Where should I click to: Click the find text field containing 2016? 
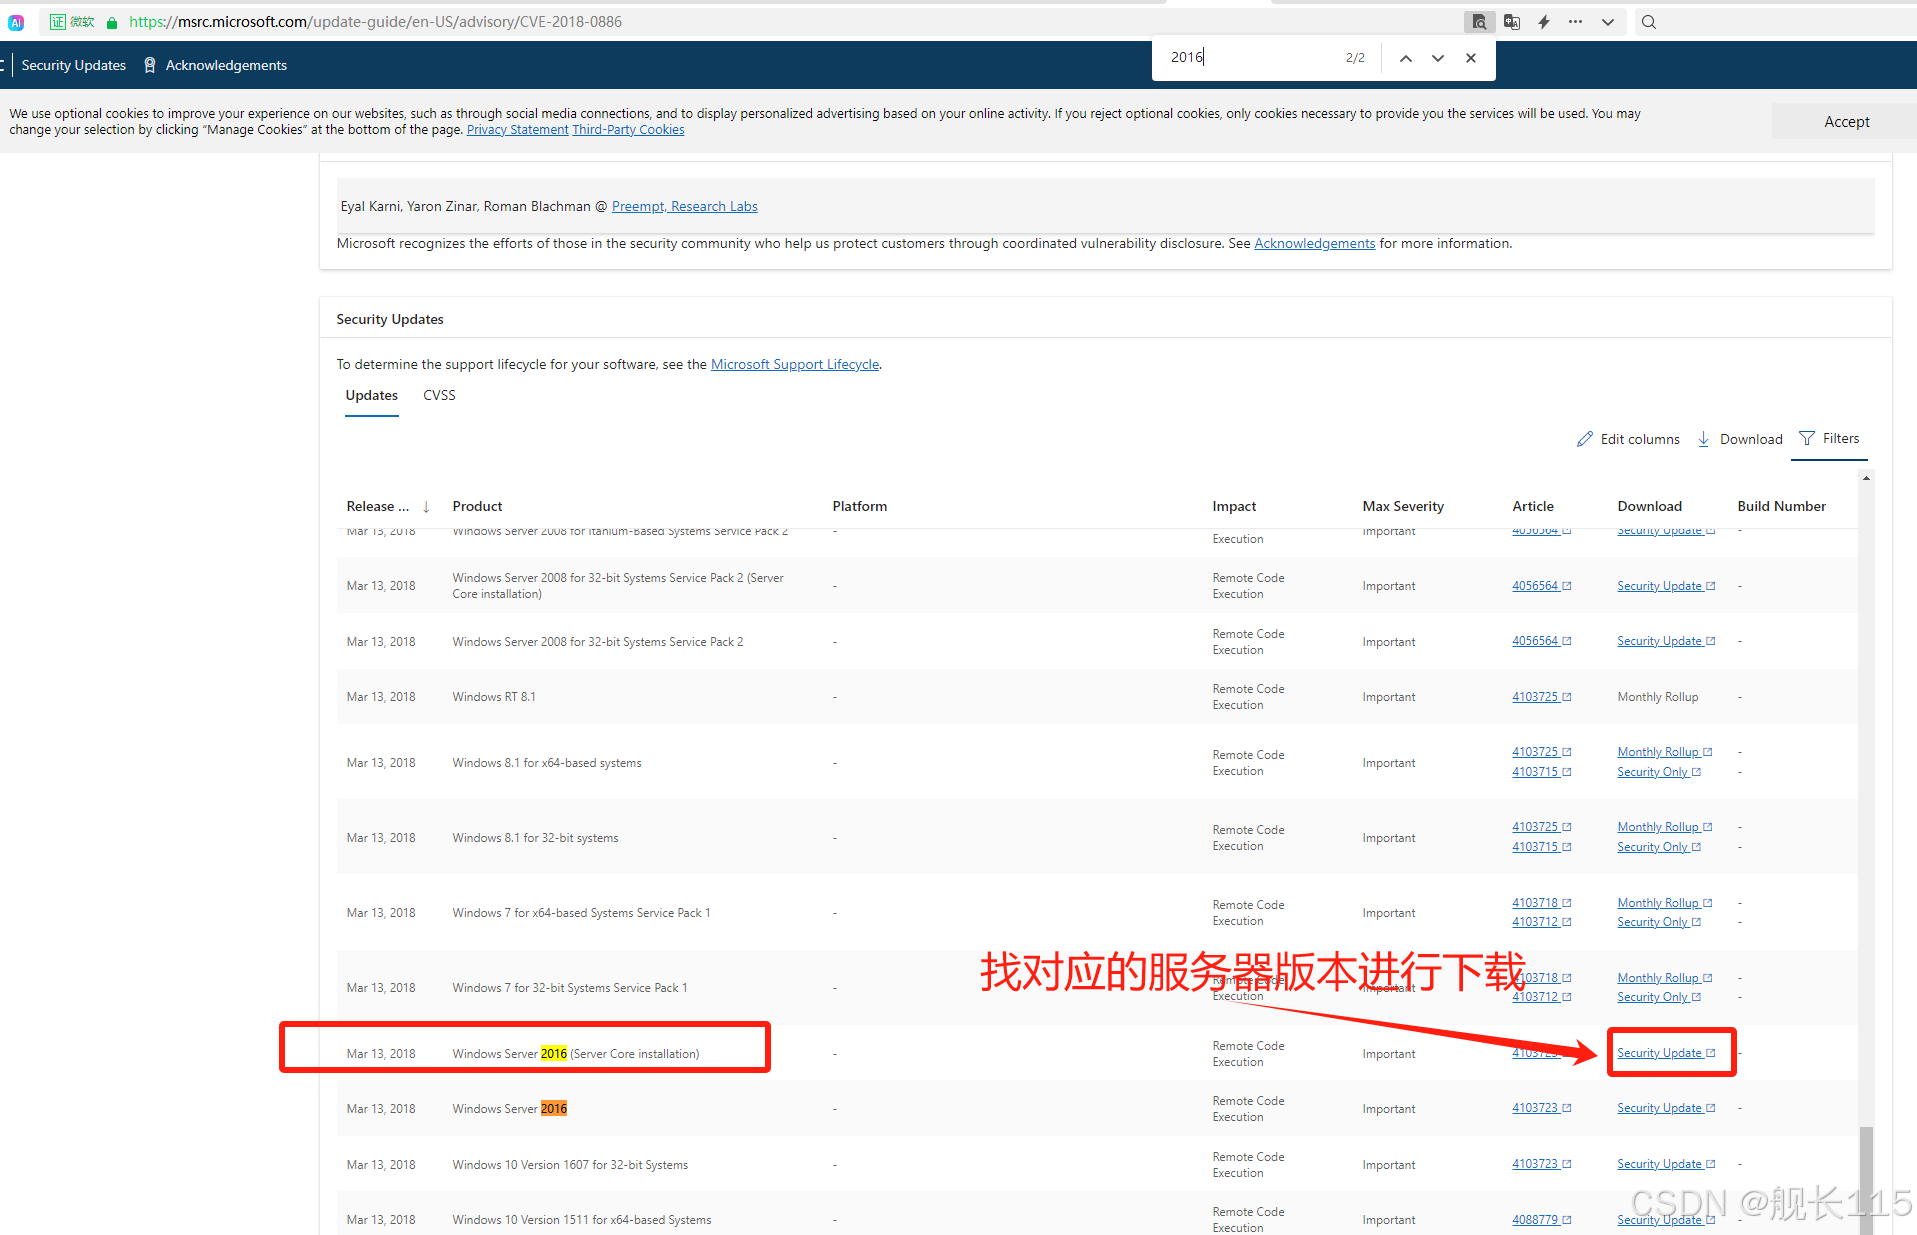pyautogui.click(x=1250, y=58)
